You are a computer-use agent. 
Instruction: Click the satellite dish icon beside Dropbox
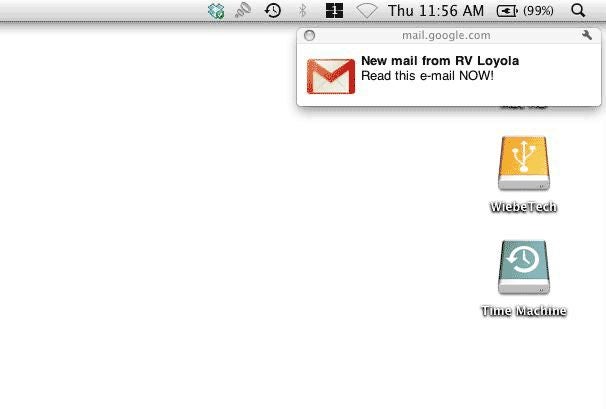click(243, 10)
